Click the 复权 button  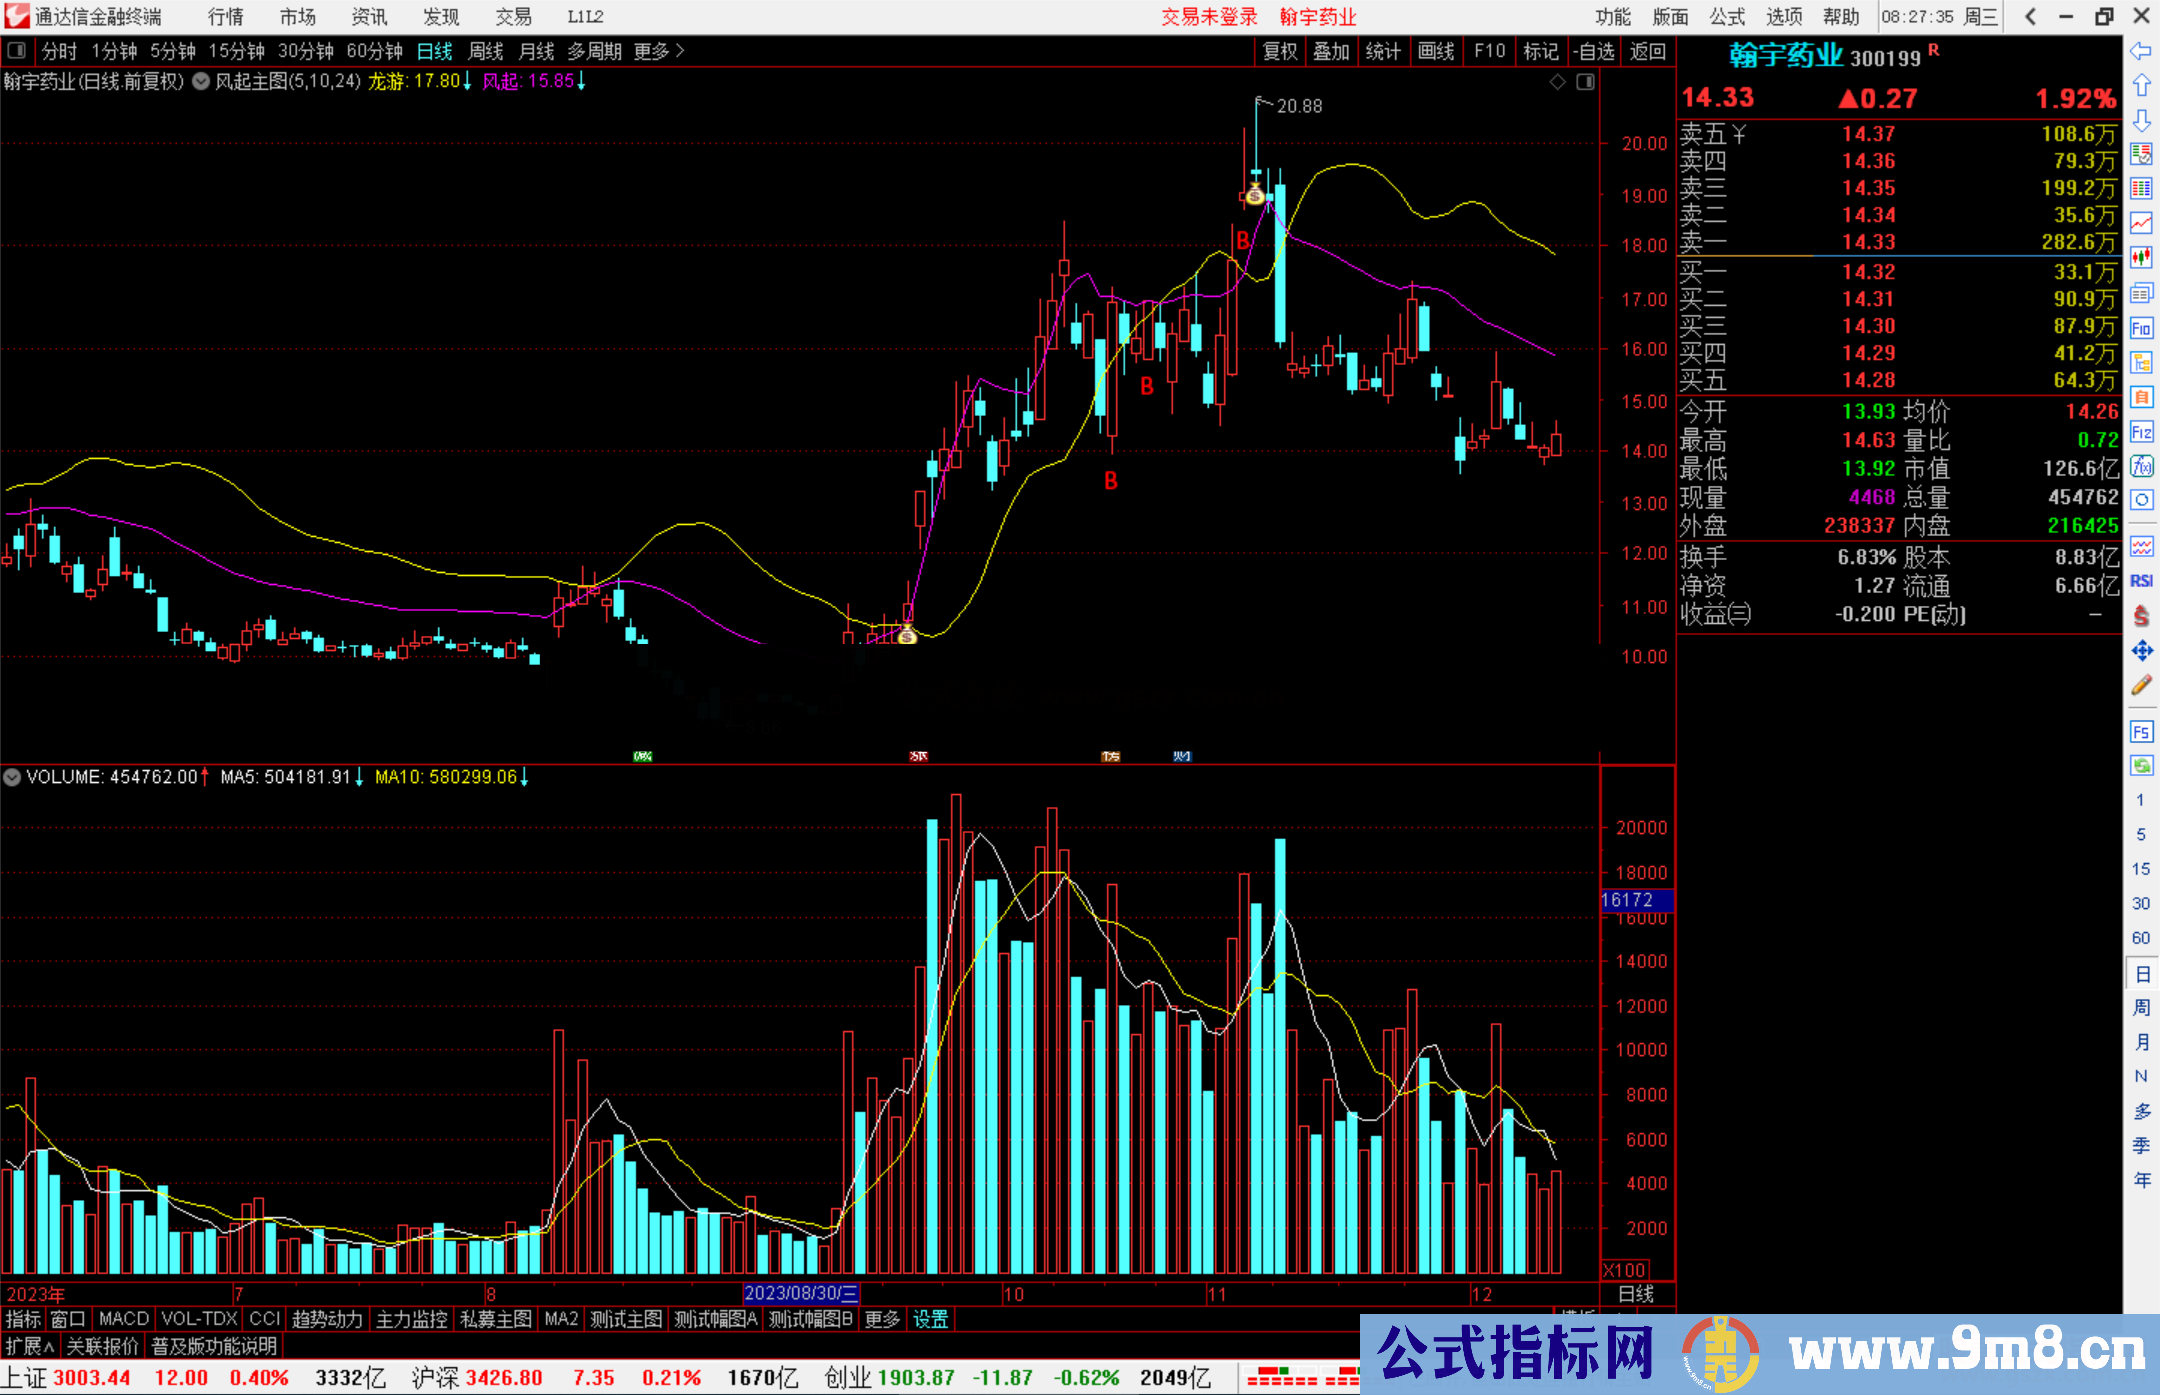[x=1280, y=51]
